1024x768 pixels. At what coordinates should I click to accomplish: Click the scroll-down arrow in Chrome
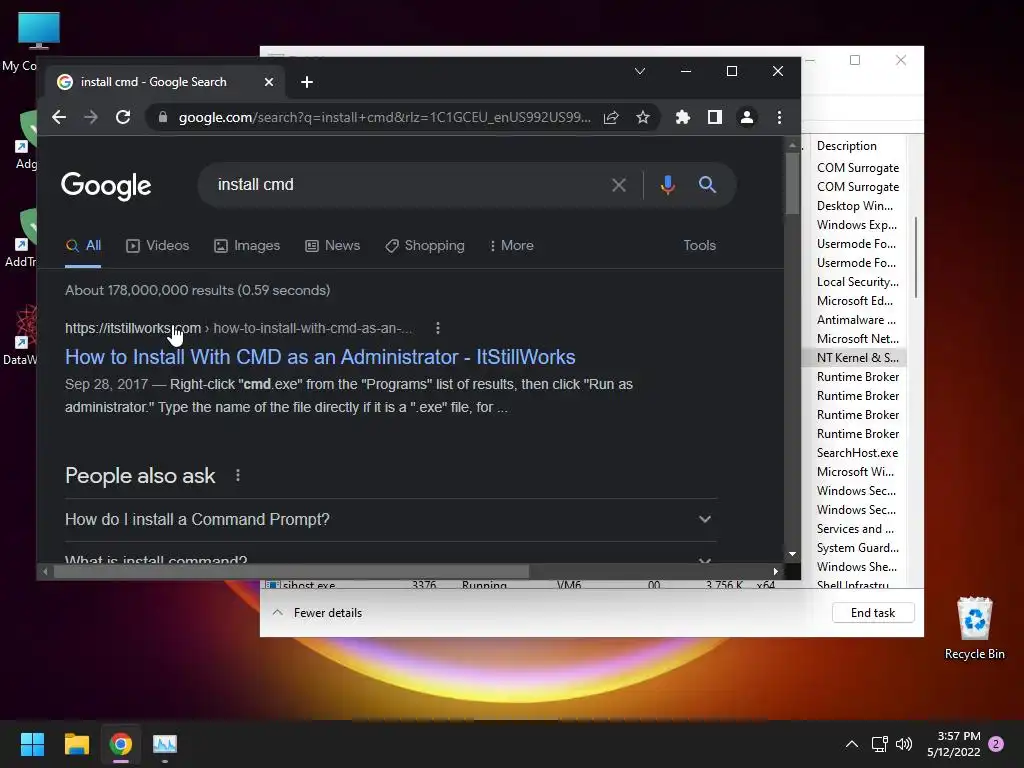tap(792, 554)
